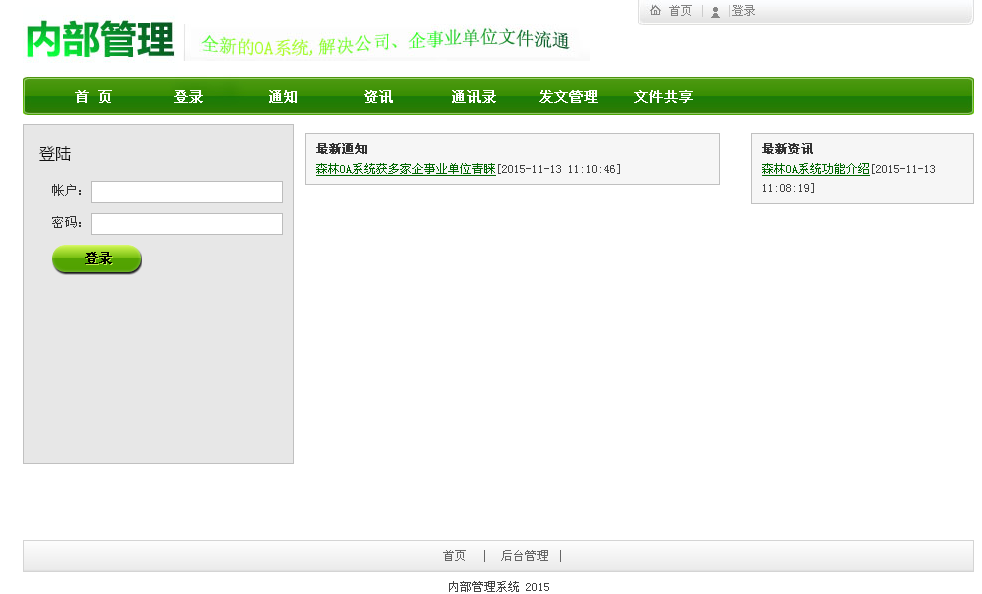Go to 通知 navigation item
Image resolution: width=982 pixels, height=594 pixels.
pos(283,97)
